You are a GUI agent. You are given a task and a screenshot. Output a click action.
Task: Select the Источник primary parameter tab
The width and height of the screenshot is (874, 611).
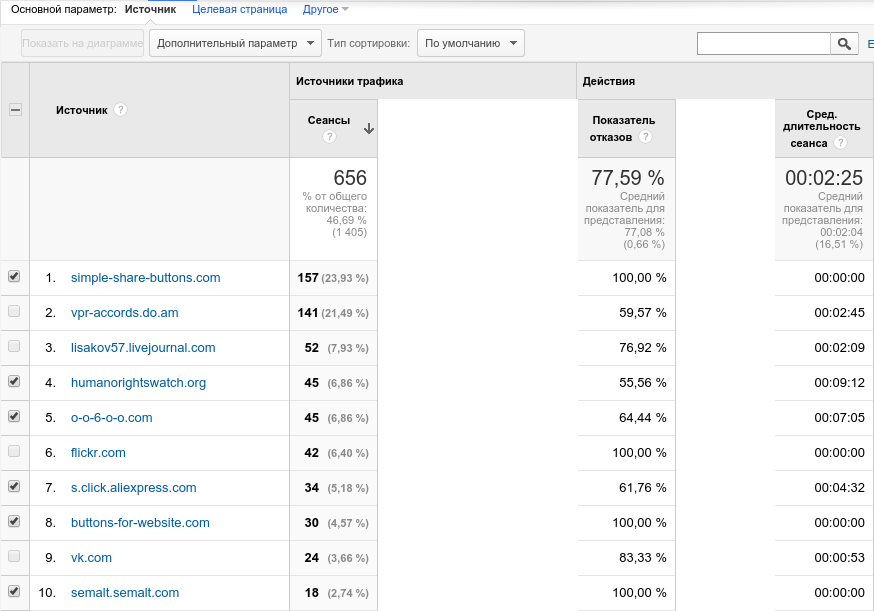pos(150,9)
